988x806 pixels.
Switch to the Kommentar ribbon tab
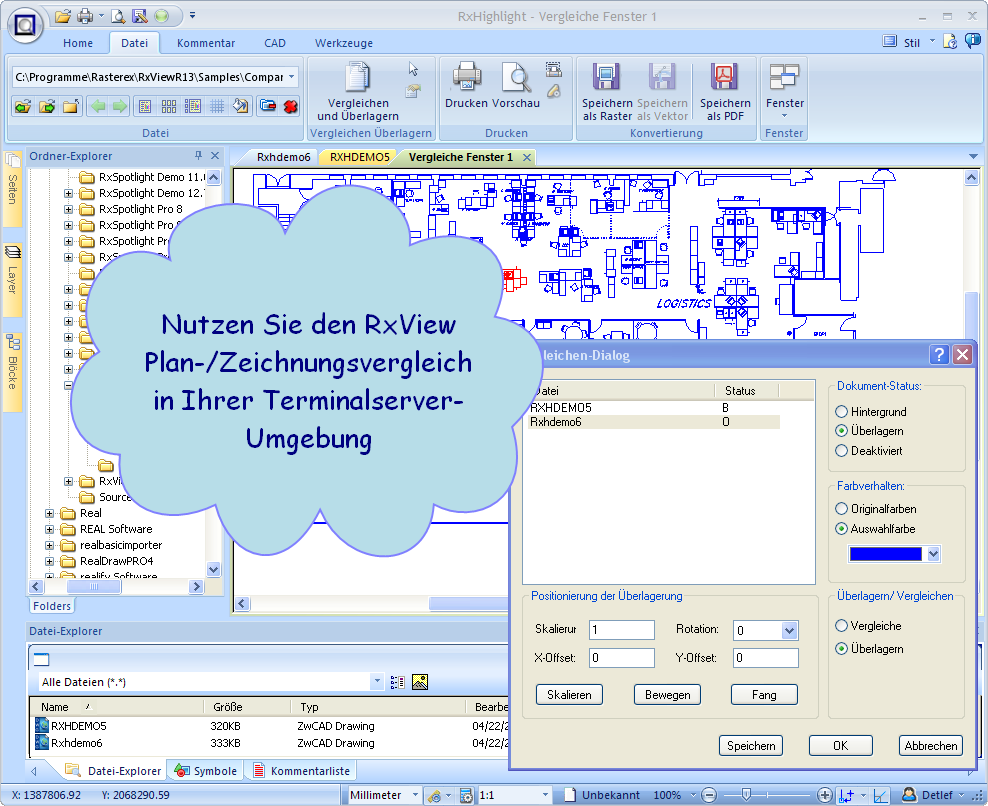(x=206, y=43)
